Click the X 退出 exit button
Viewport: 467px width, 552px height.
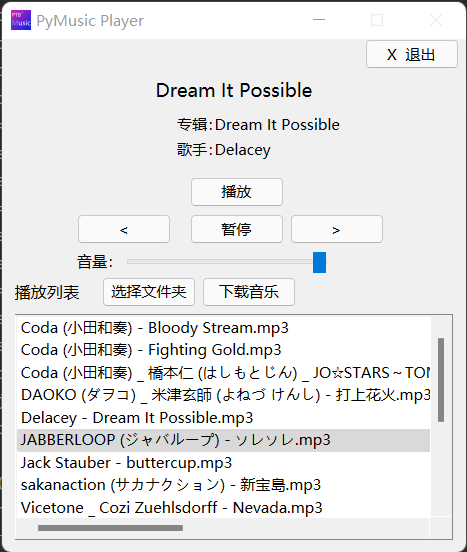[x=412, y=54]
